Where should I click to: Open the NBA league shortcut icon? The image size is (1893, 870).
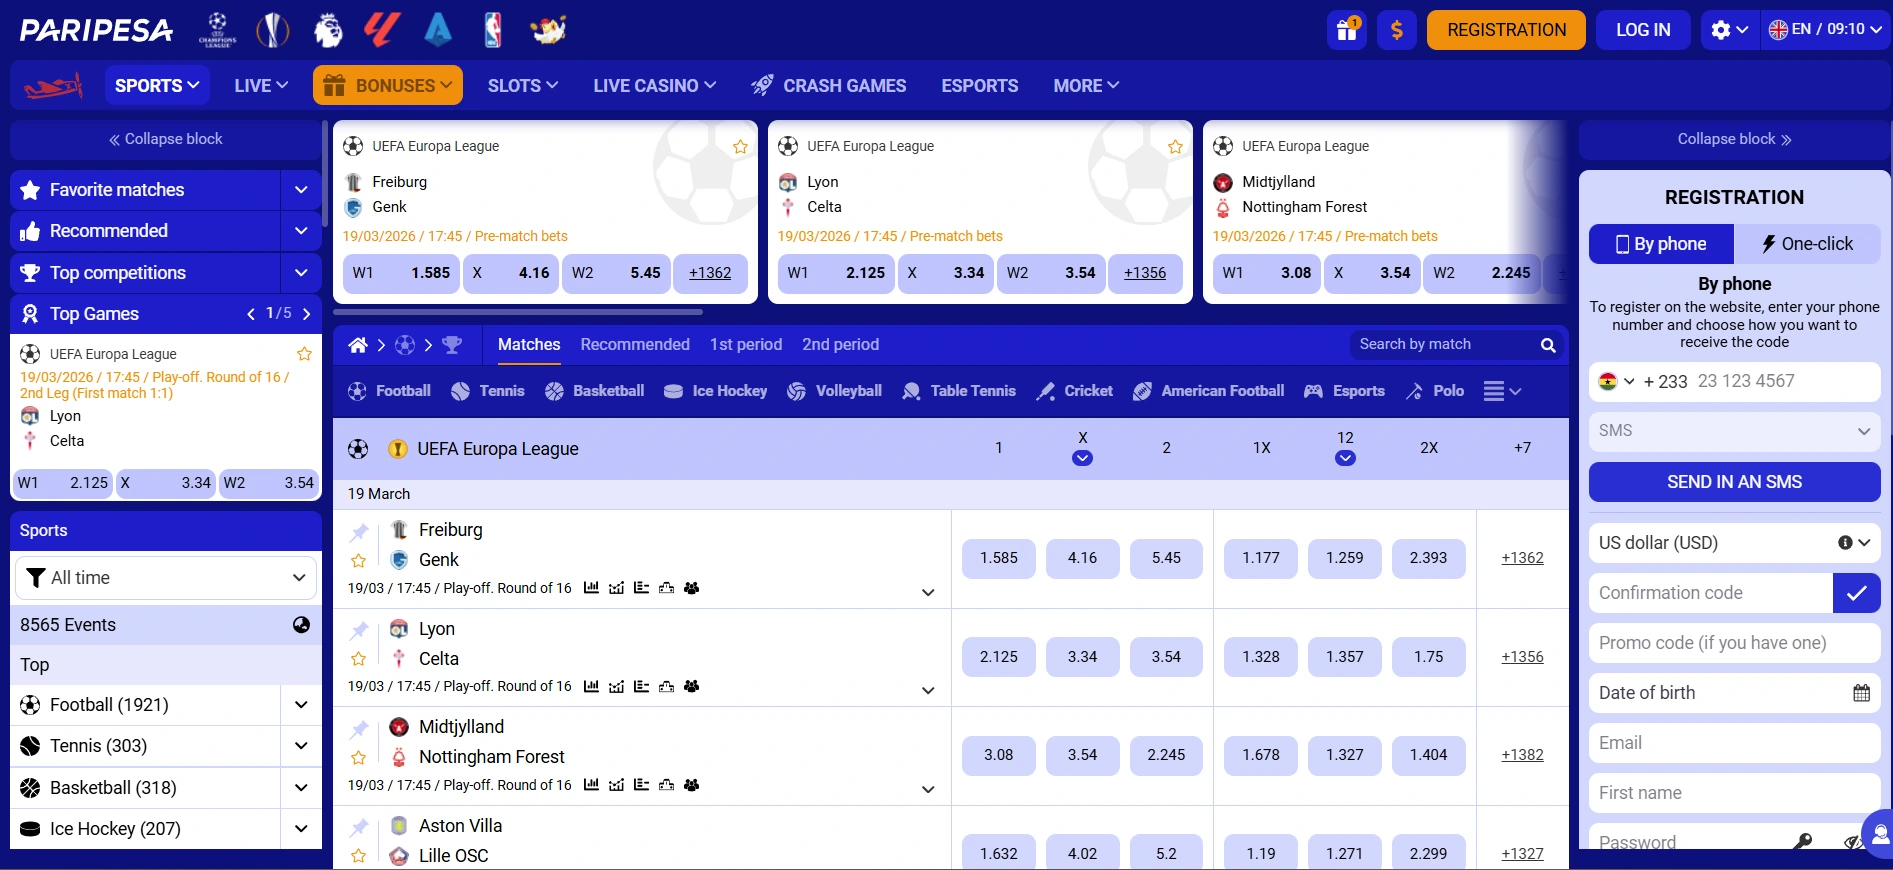492,30
